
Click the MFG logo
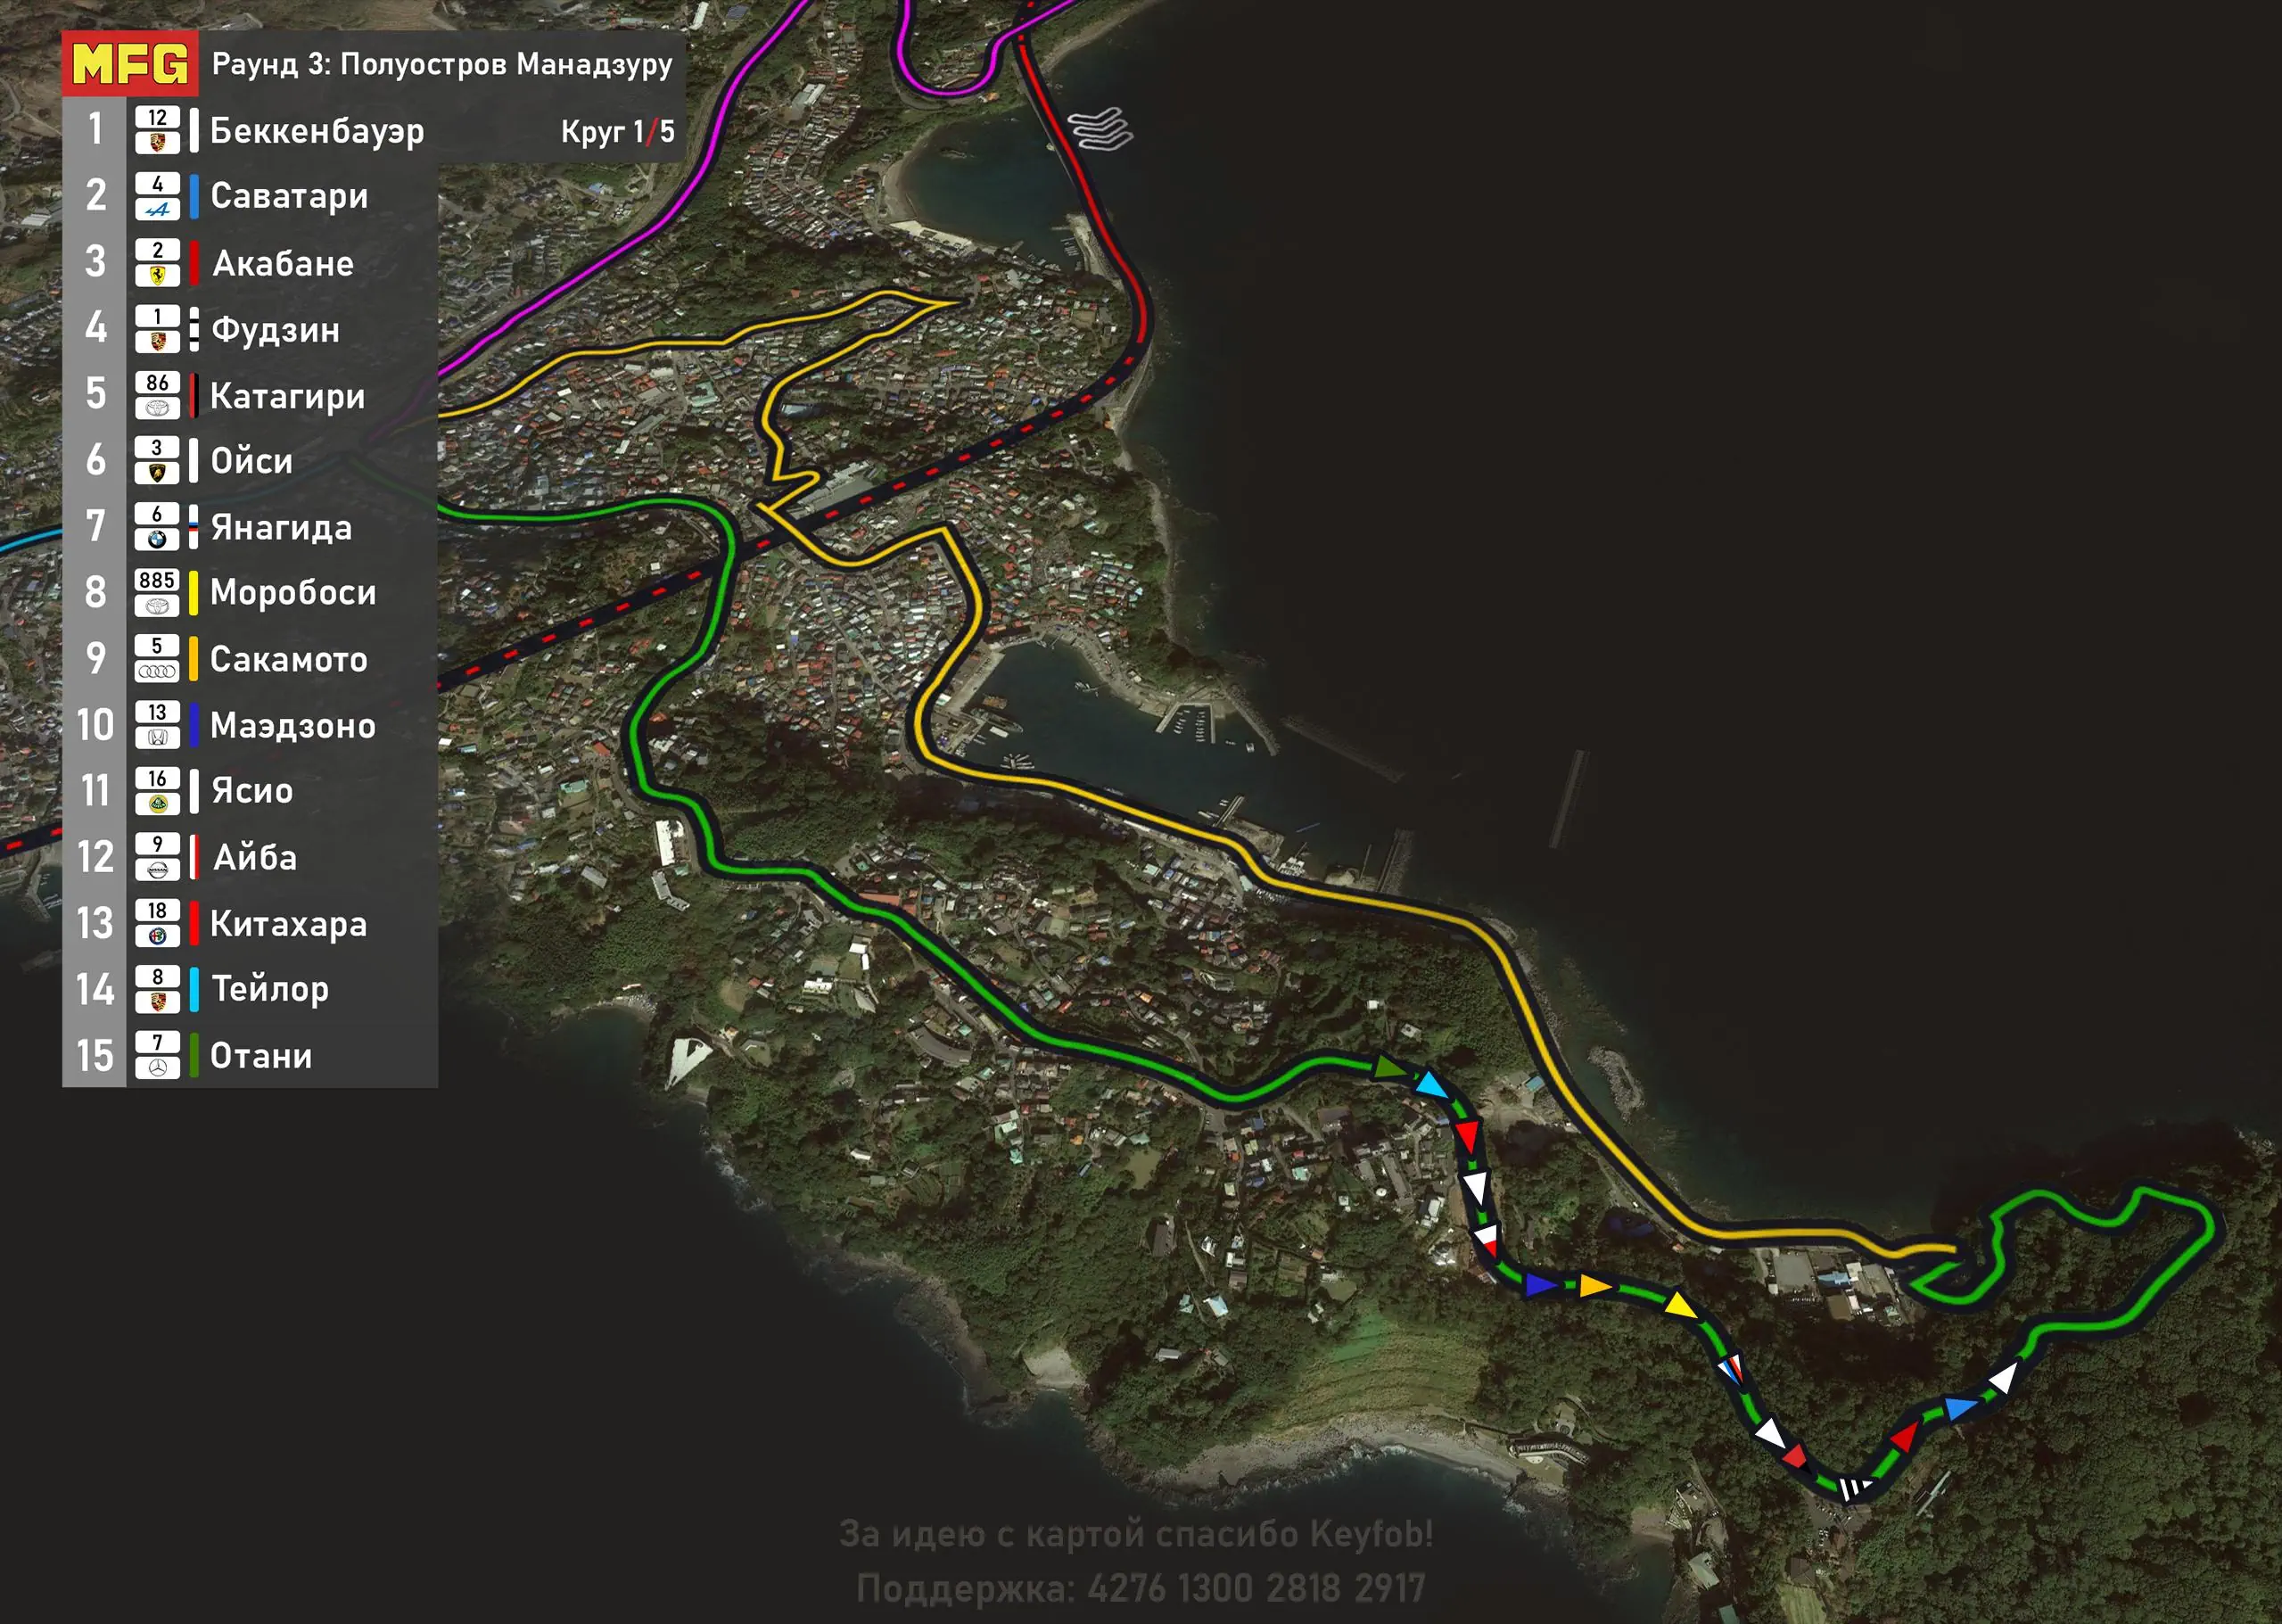[x=130, y=64]
